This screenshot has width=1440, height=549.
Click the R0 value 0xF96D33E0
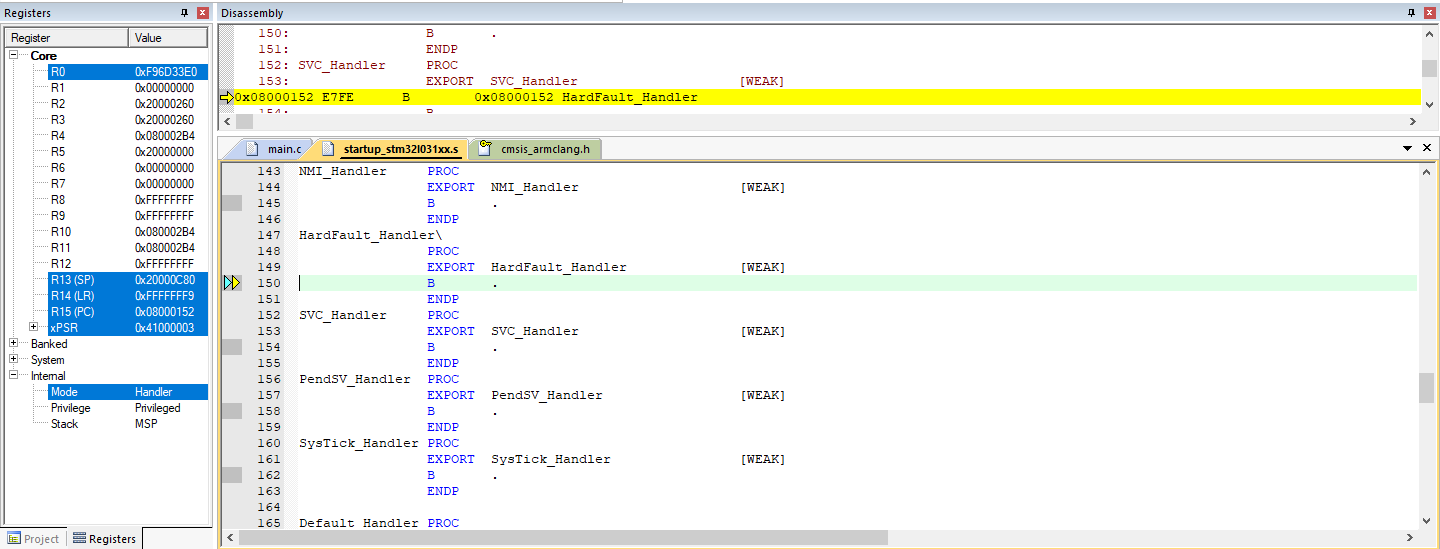165,72
